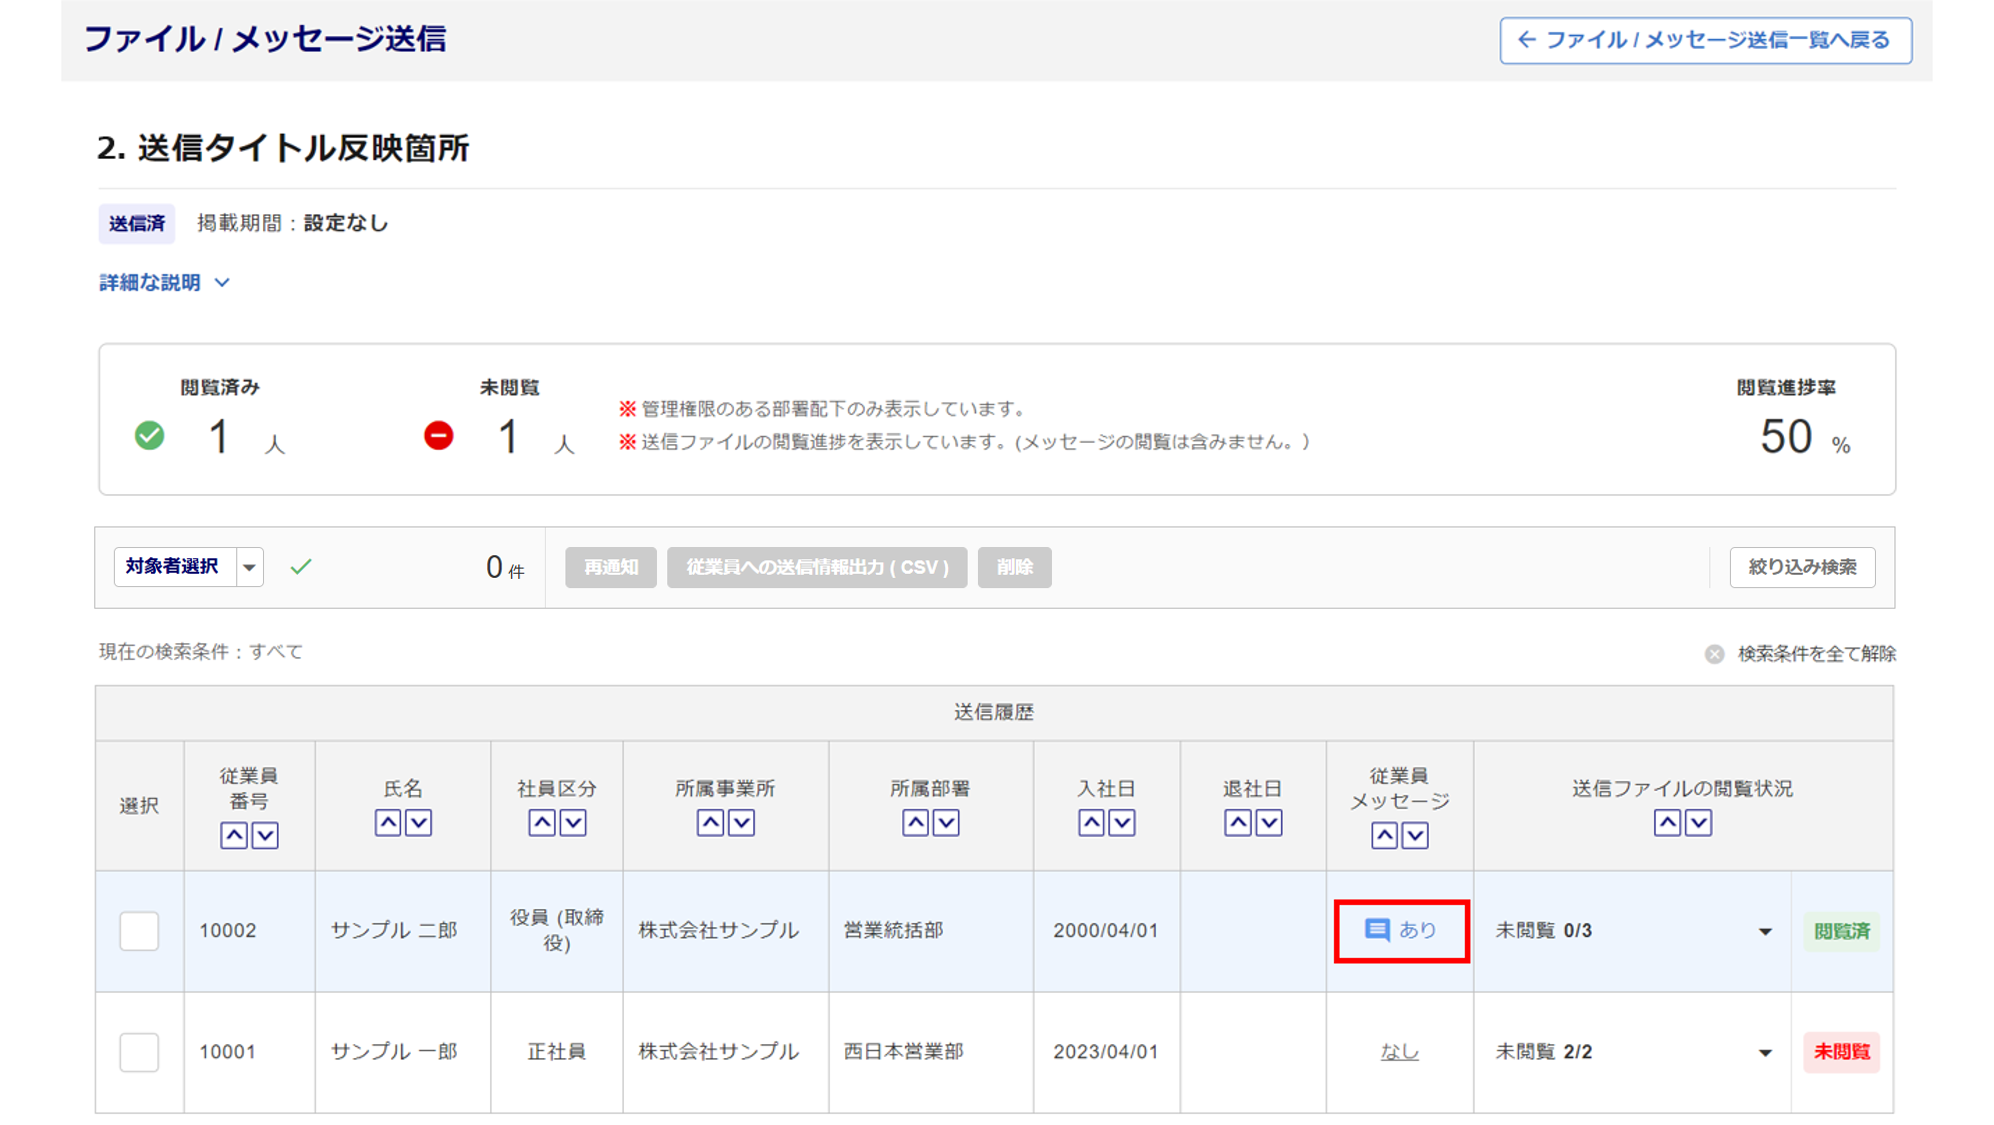Sort 所属事業所 column descending arrow
The height and width of the screenshot is (1125, 1994).
741,822
